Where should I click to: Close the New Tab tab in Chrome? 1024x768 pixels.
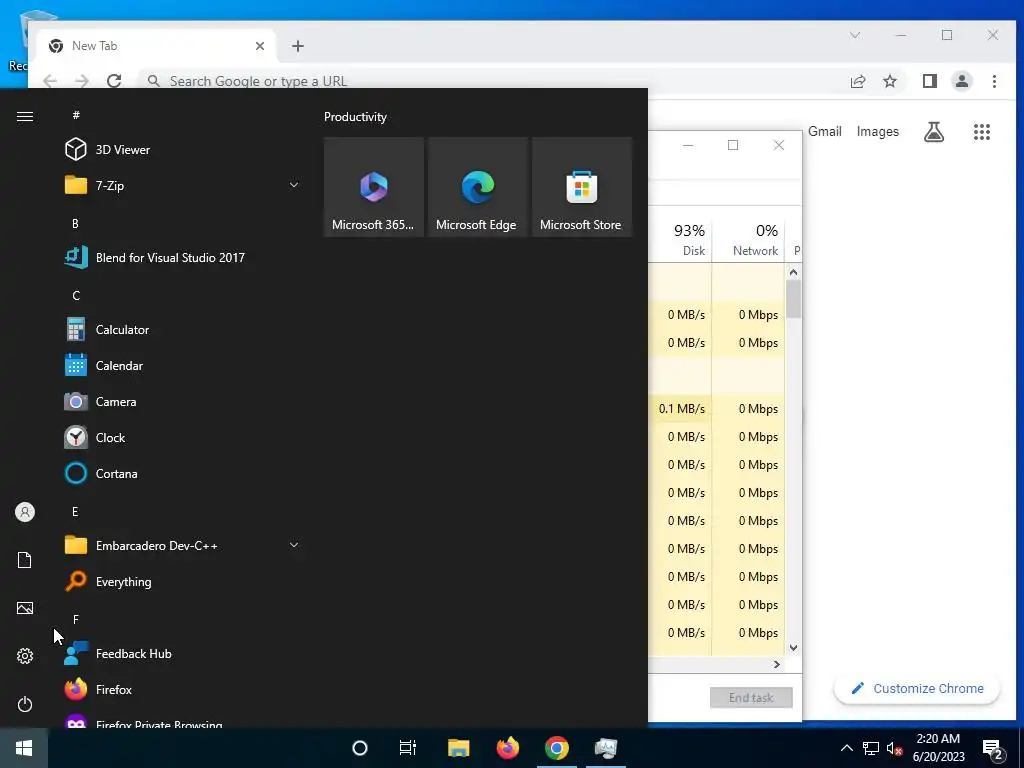[x=260, y=46]
